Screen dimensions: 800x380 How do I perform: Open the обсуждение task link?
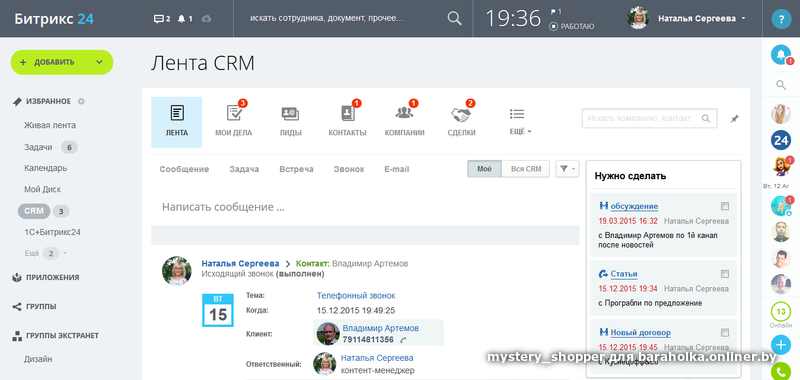pos(634,206)
